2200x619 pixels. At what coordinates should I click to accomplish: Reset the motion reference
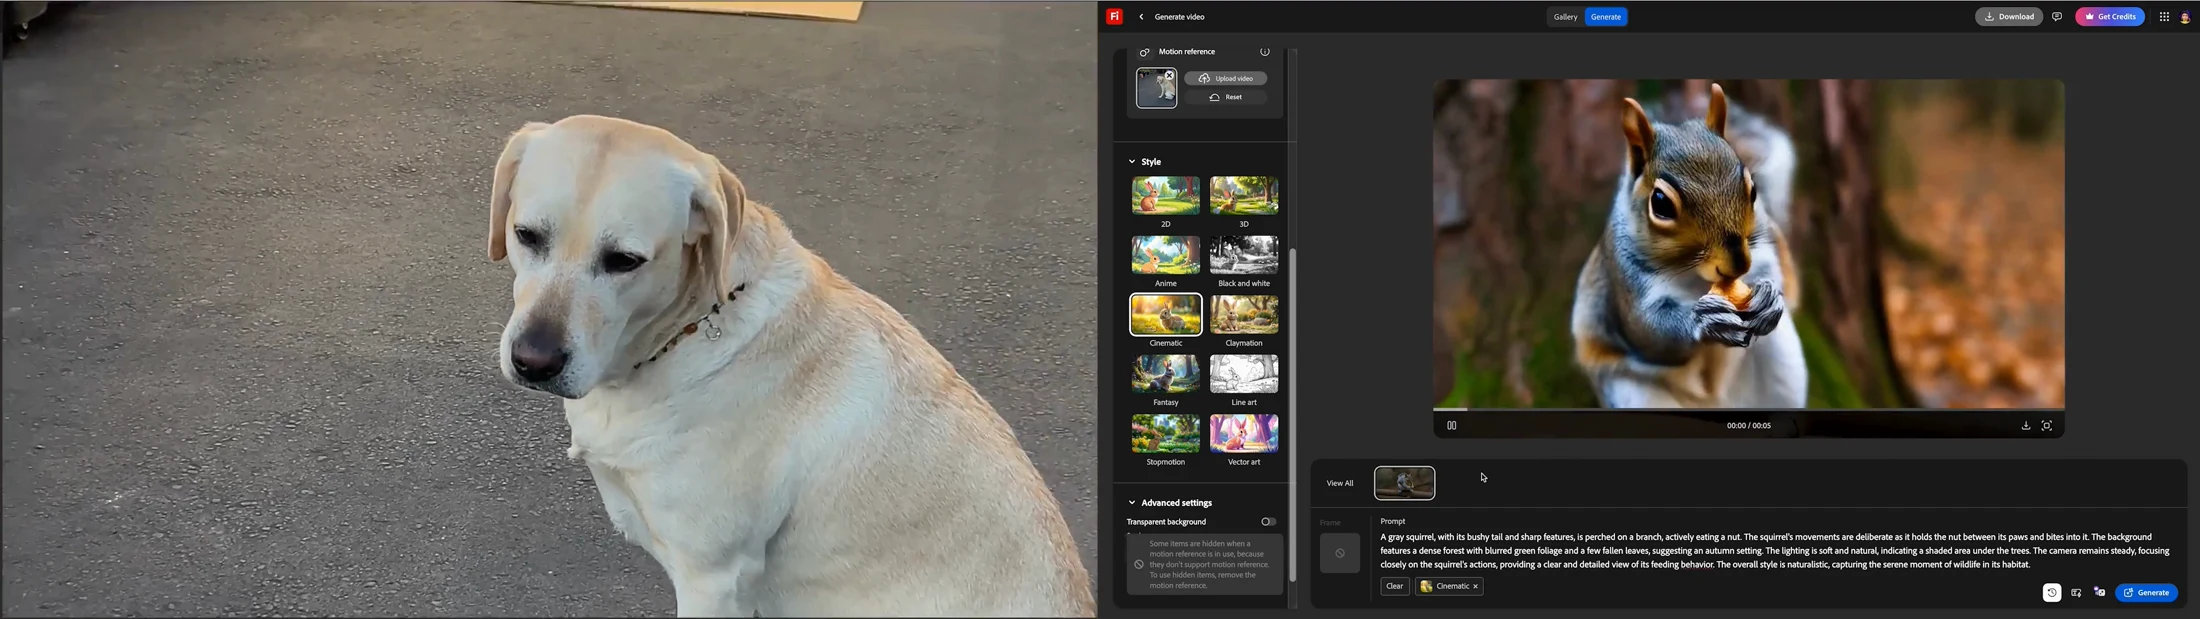tap(1225, 97)
